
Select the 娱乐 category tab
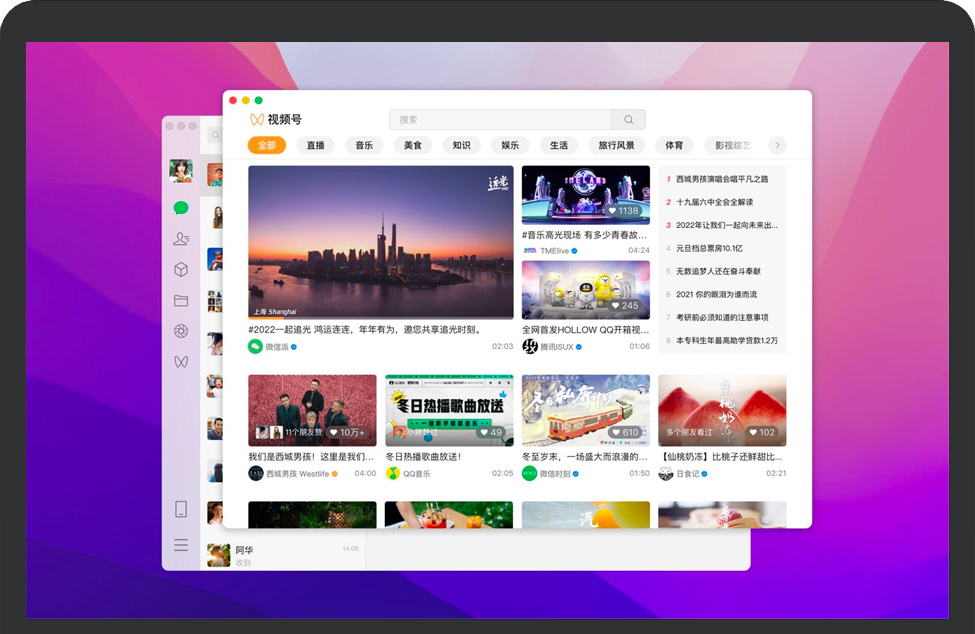pos(510,145)
